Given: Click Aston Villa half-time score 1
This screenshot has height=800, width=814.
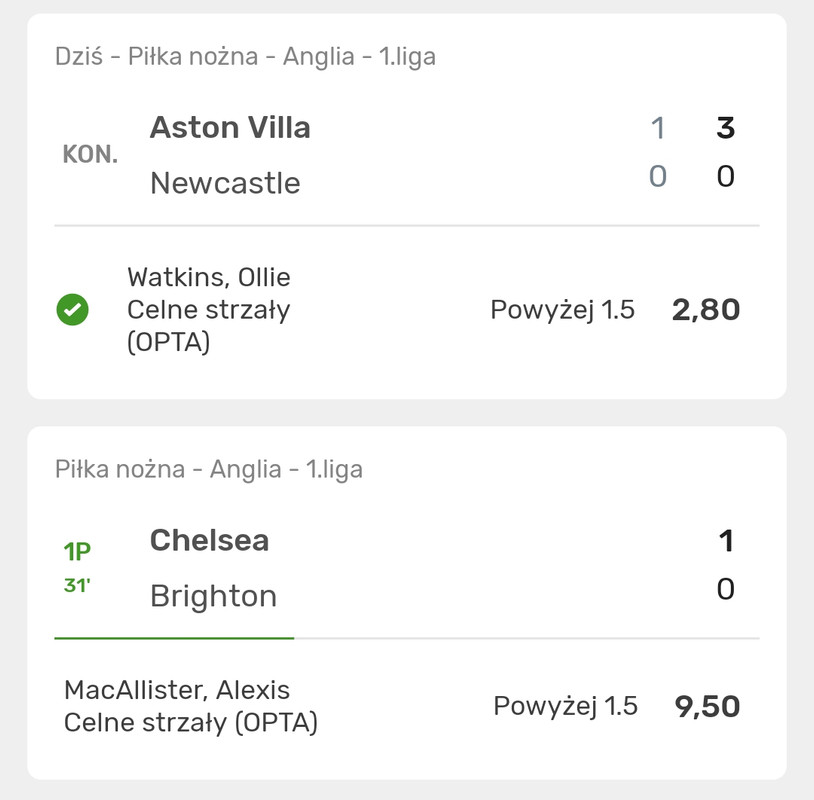Looking at the screenshot, I should (658, 128).
